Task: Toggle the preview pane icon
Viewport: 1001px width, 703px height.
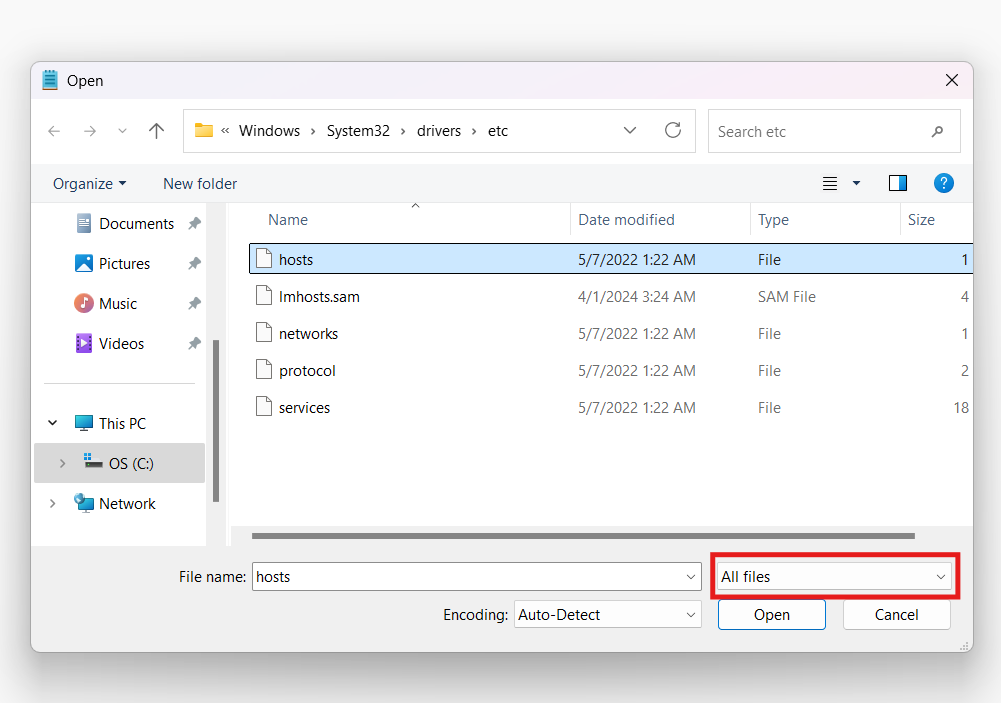Action: tap(897, 183)
